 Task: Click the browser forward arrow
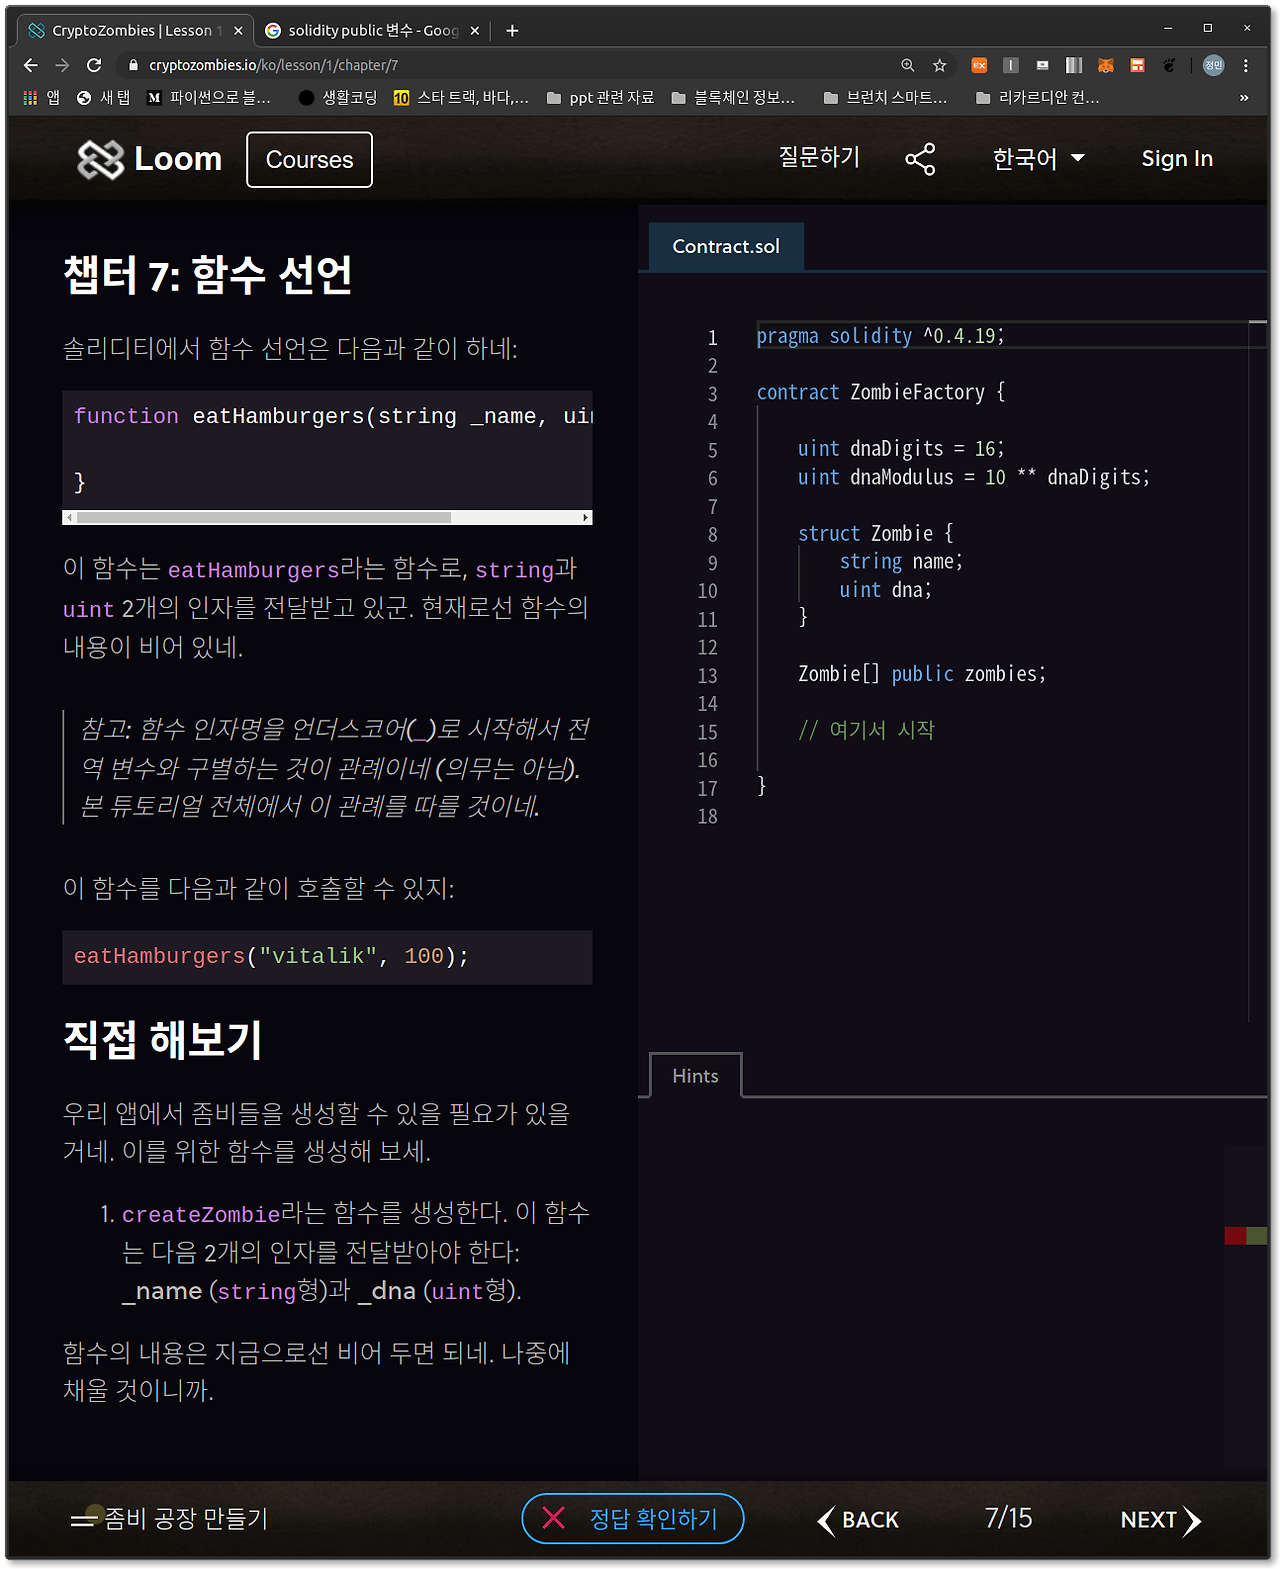pyautogui.click(x=63, y=65)
